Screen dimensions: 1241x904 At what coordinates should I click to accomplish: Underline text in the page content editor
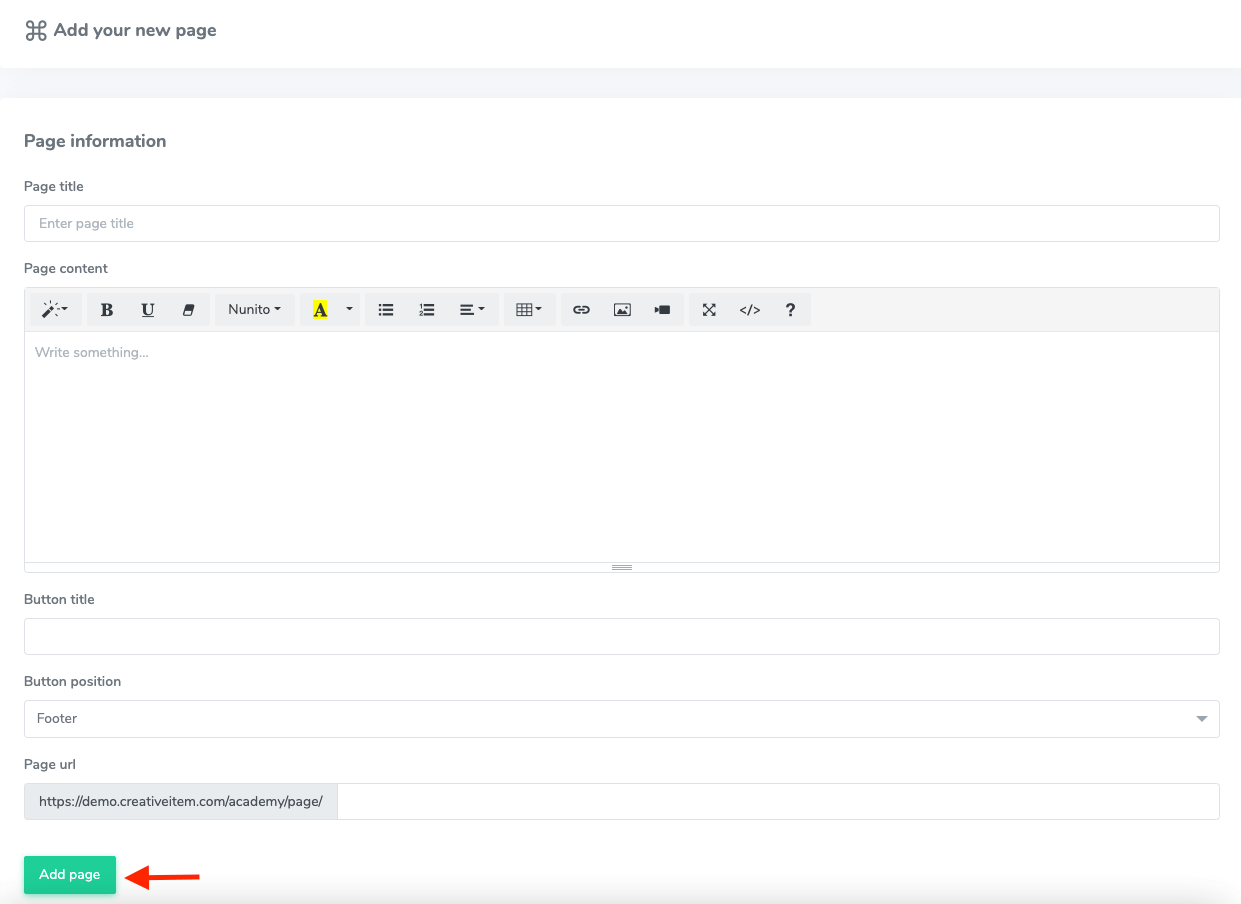tap(147, 309)
